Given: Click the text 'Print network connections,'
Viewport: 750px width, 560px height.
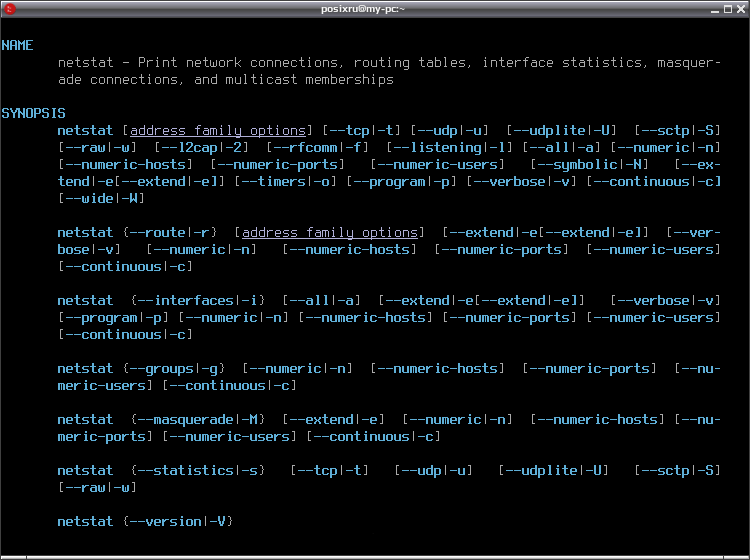Looking at the screenshot, I should (240, 63).
